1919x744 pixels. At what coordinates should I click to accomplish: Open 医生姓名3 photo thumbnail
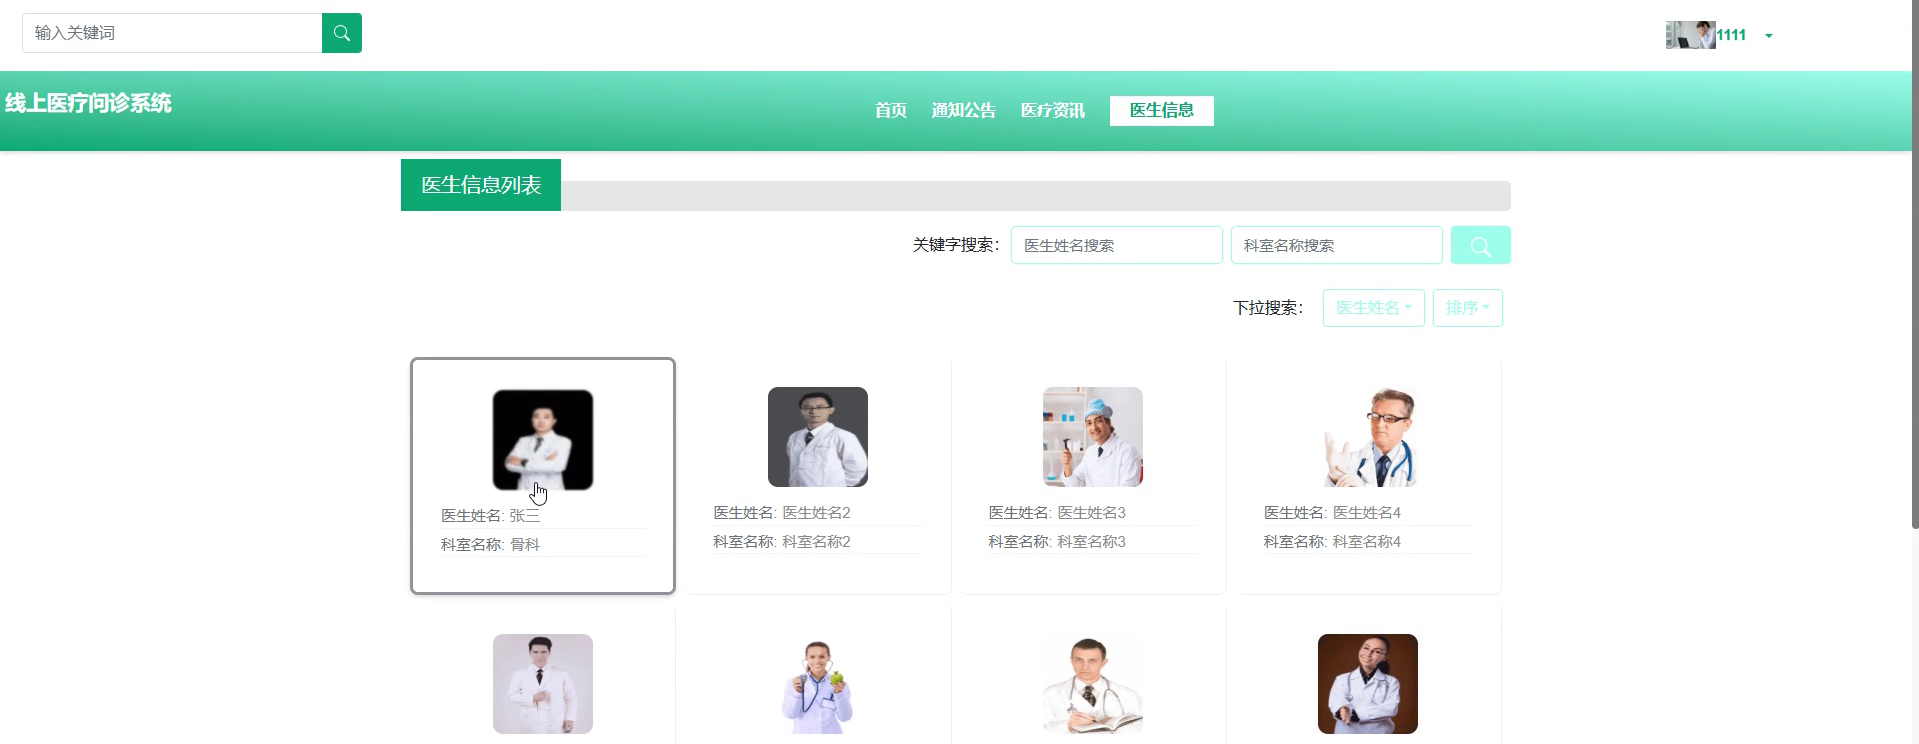click(x=1093, y=437)
